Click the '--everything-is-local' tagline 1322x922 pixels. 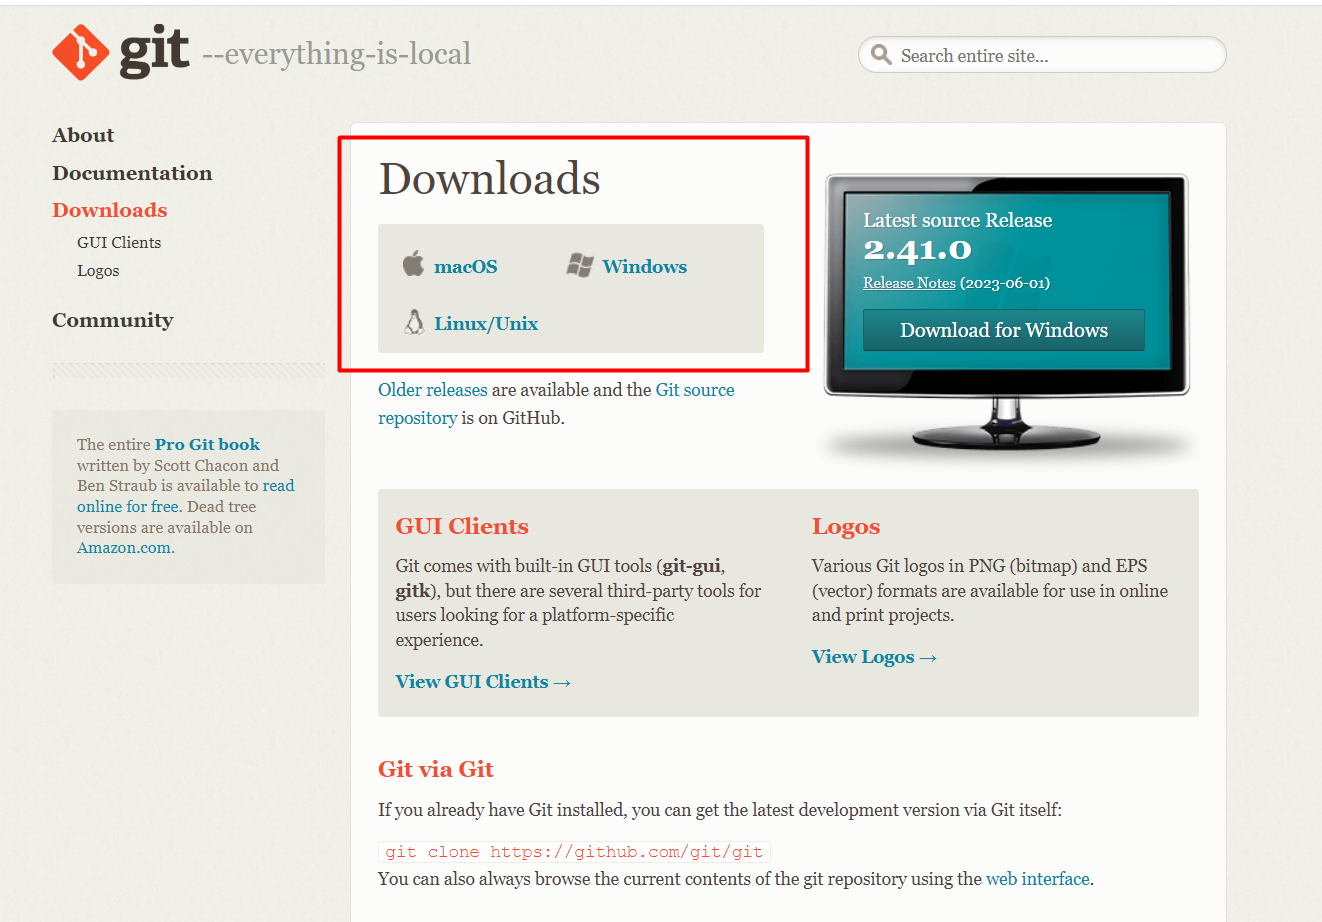tap(336, 54)
